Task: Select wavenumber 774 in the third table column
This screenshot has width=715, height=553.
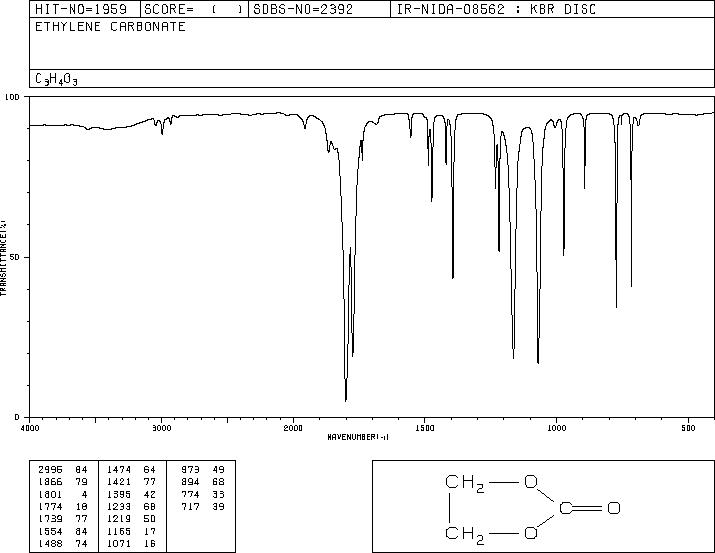Action: point(190,494)
